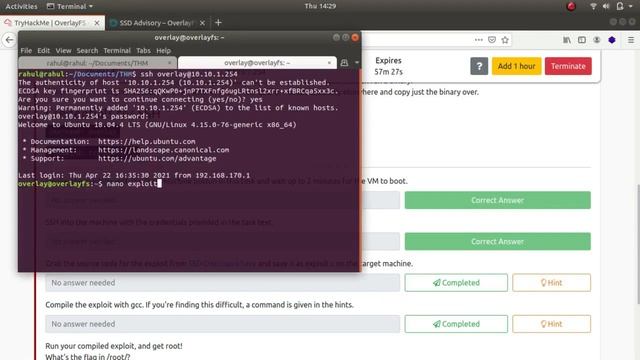Switch to rahul@rahul Documents/THM terminal tab
The image size is (640, 360).
(97, 63)
